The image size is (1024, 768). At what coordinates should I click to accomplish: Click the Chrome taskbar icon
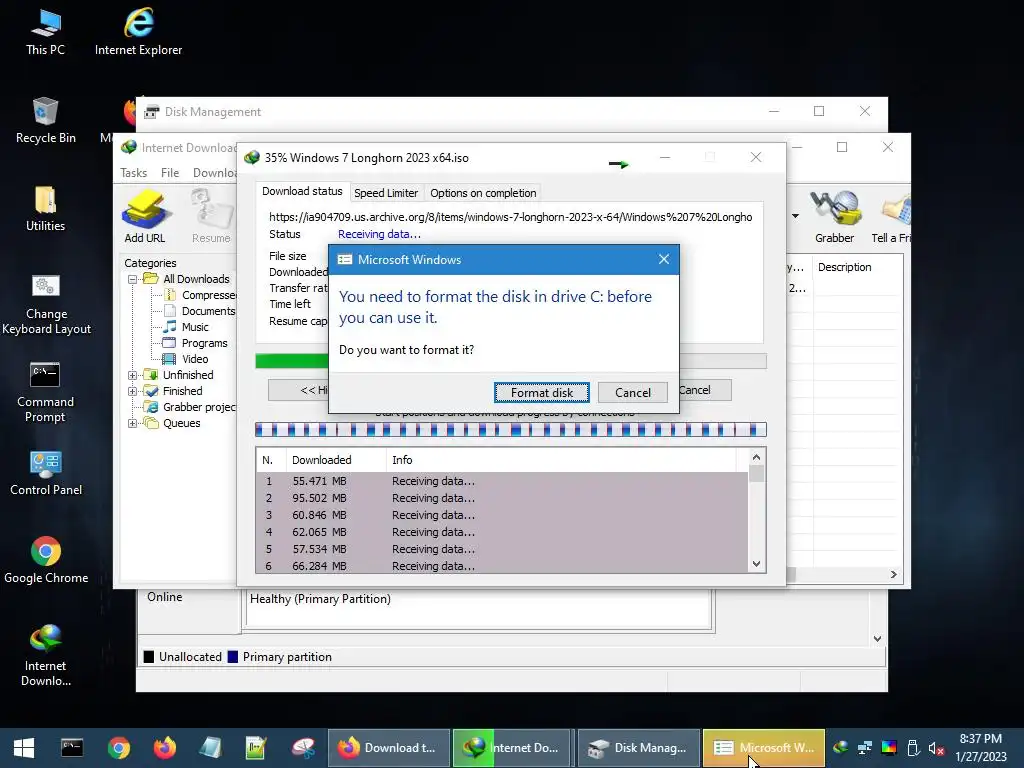118,748
